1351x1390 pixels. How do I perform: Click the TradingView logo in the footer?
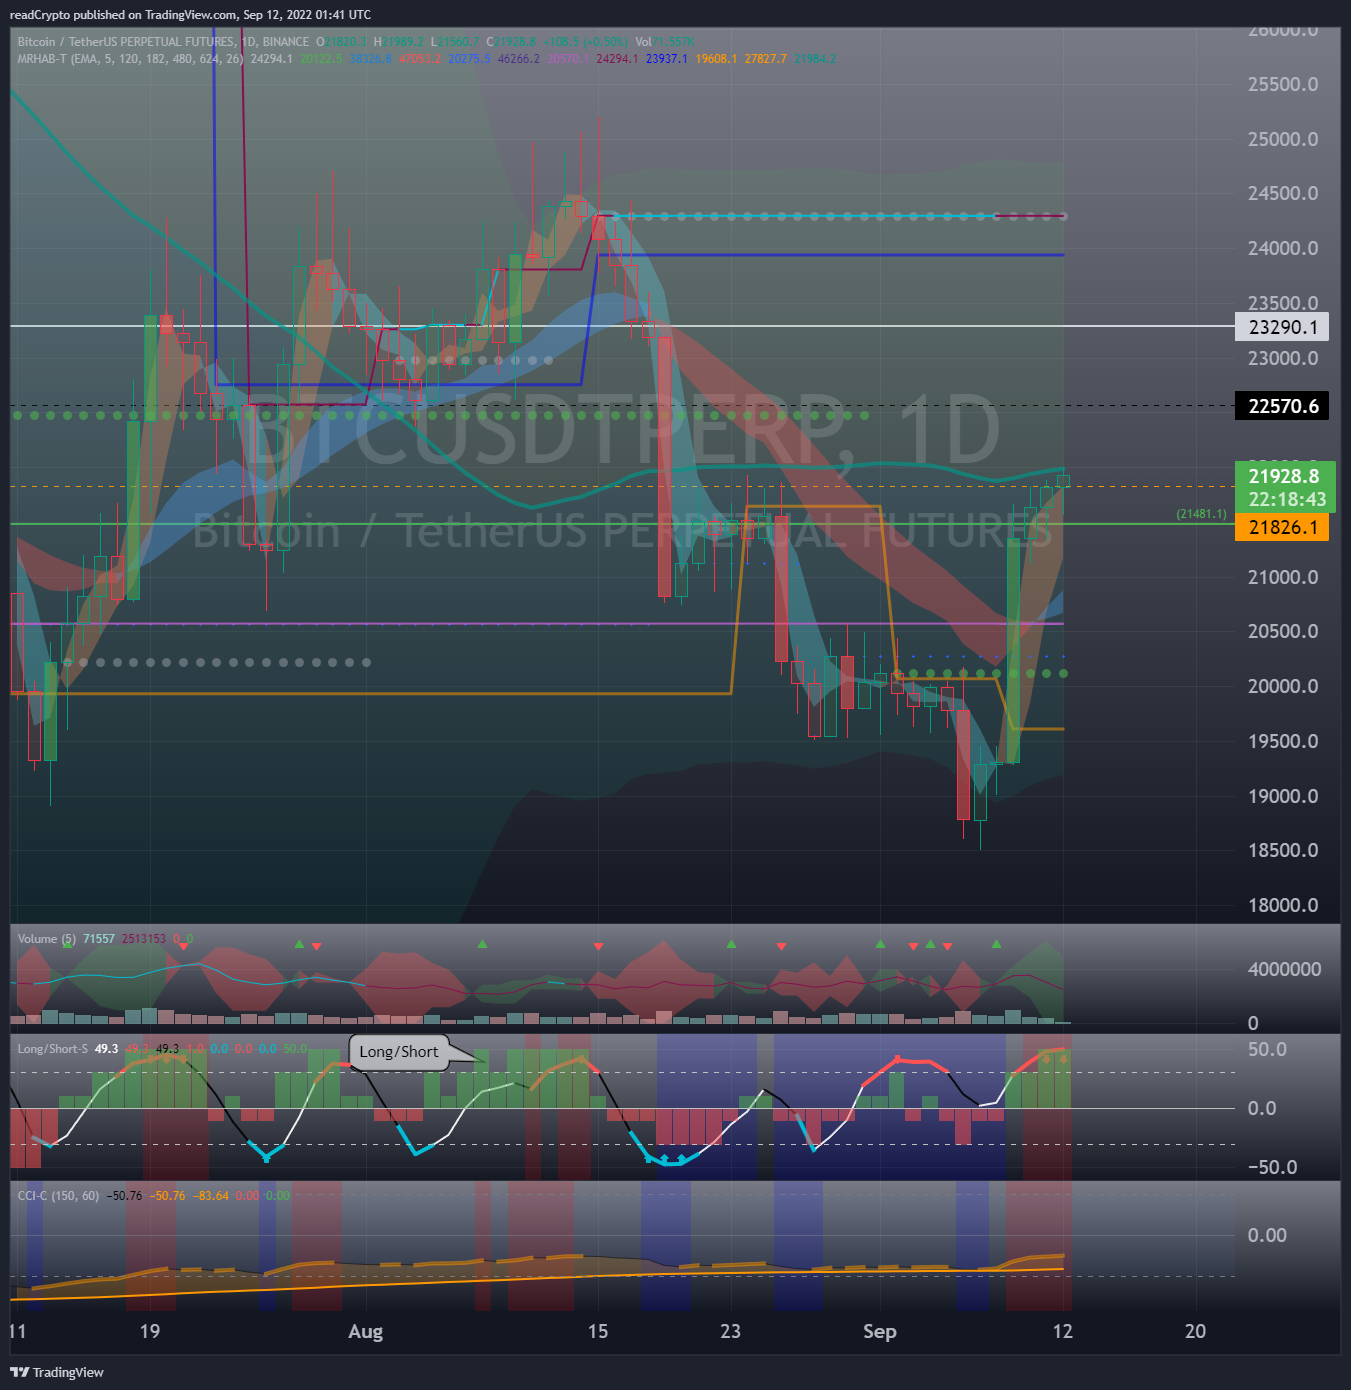coord(57,1372)
